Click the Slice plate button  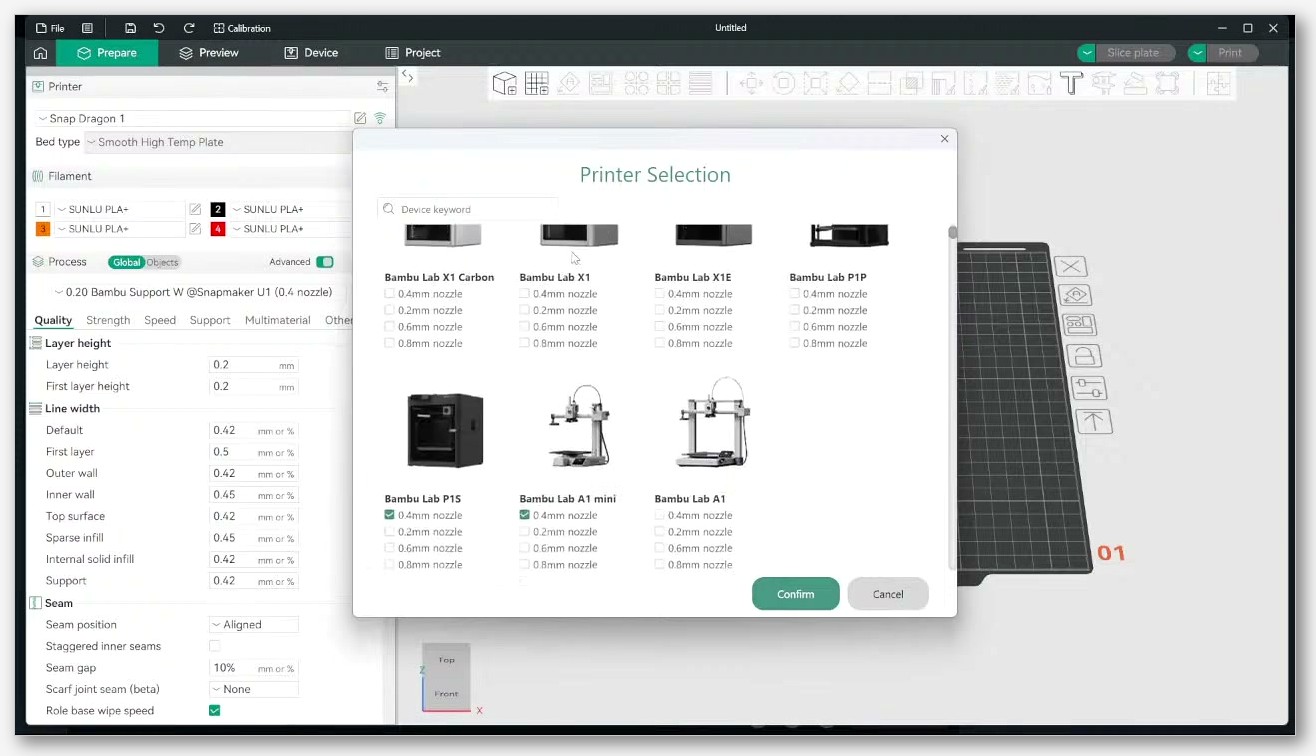(1133, 53)
